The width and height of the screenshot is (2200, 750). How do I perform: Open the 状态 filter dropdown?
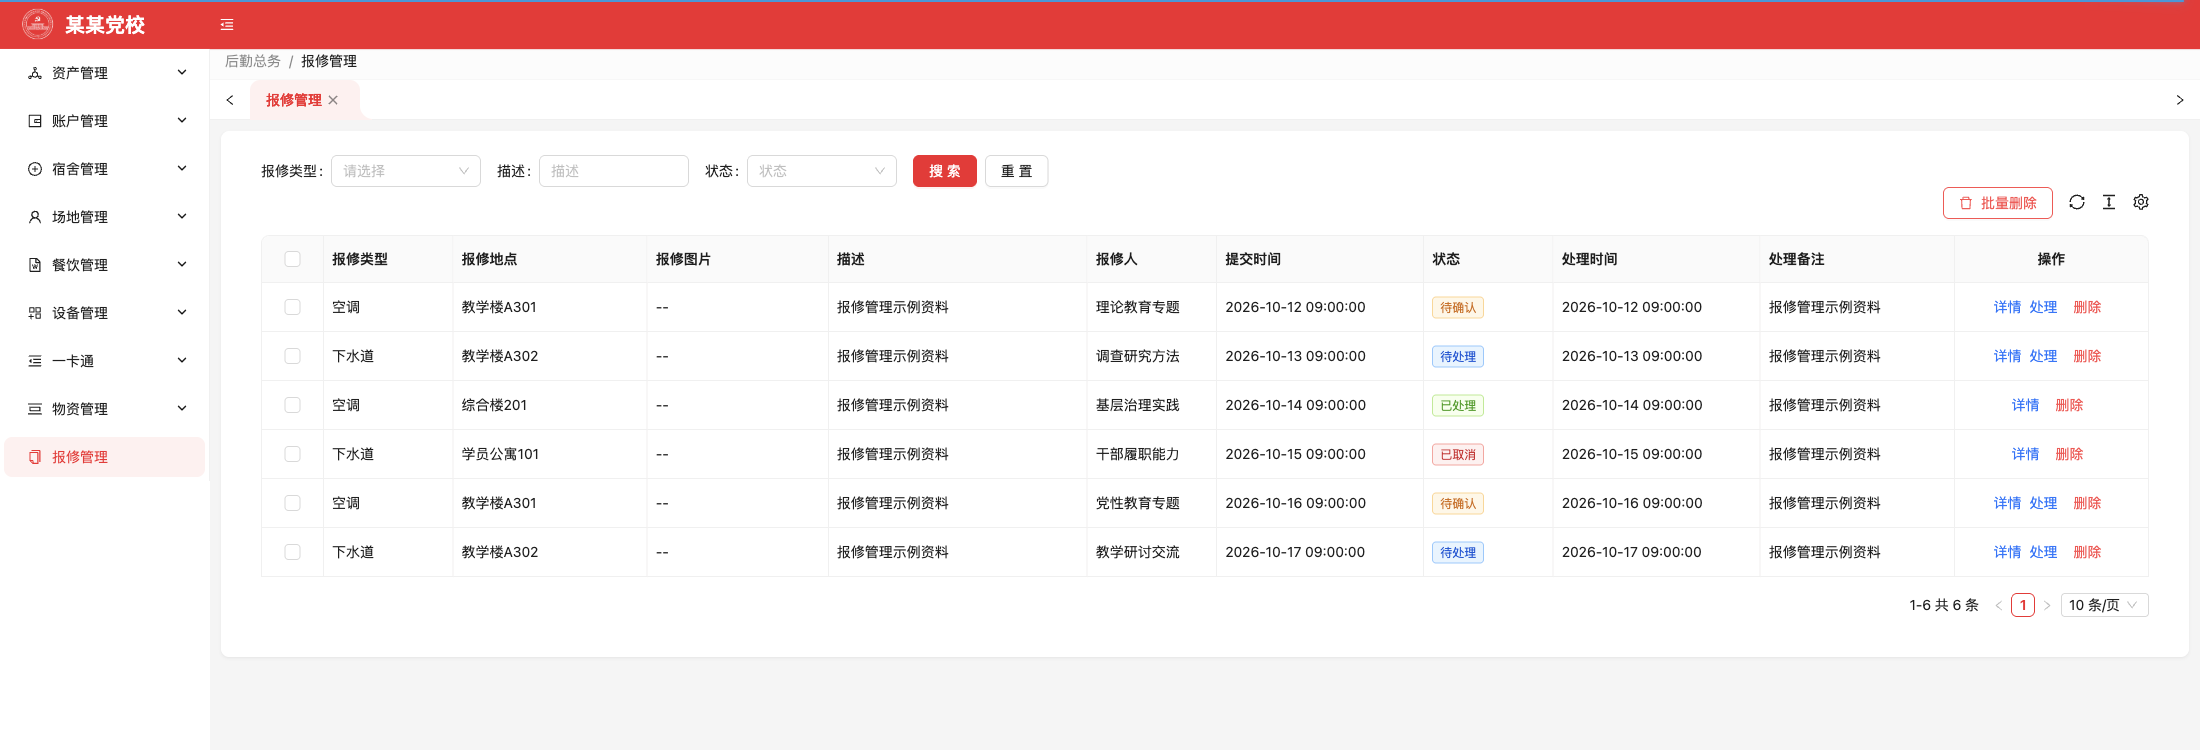[x=822, y=171]
